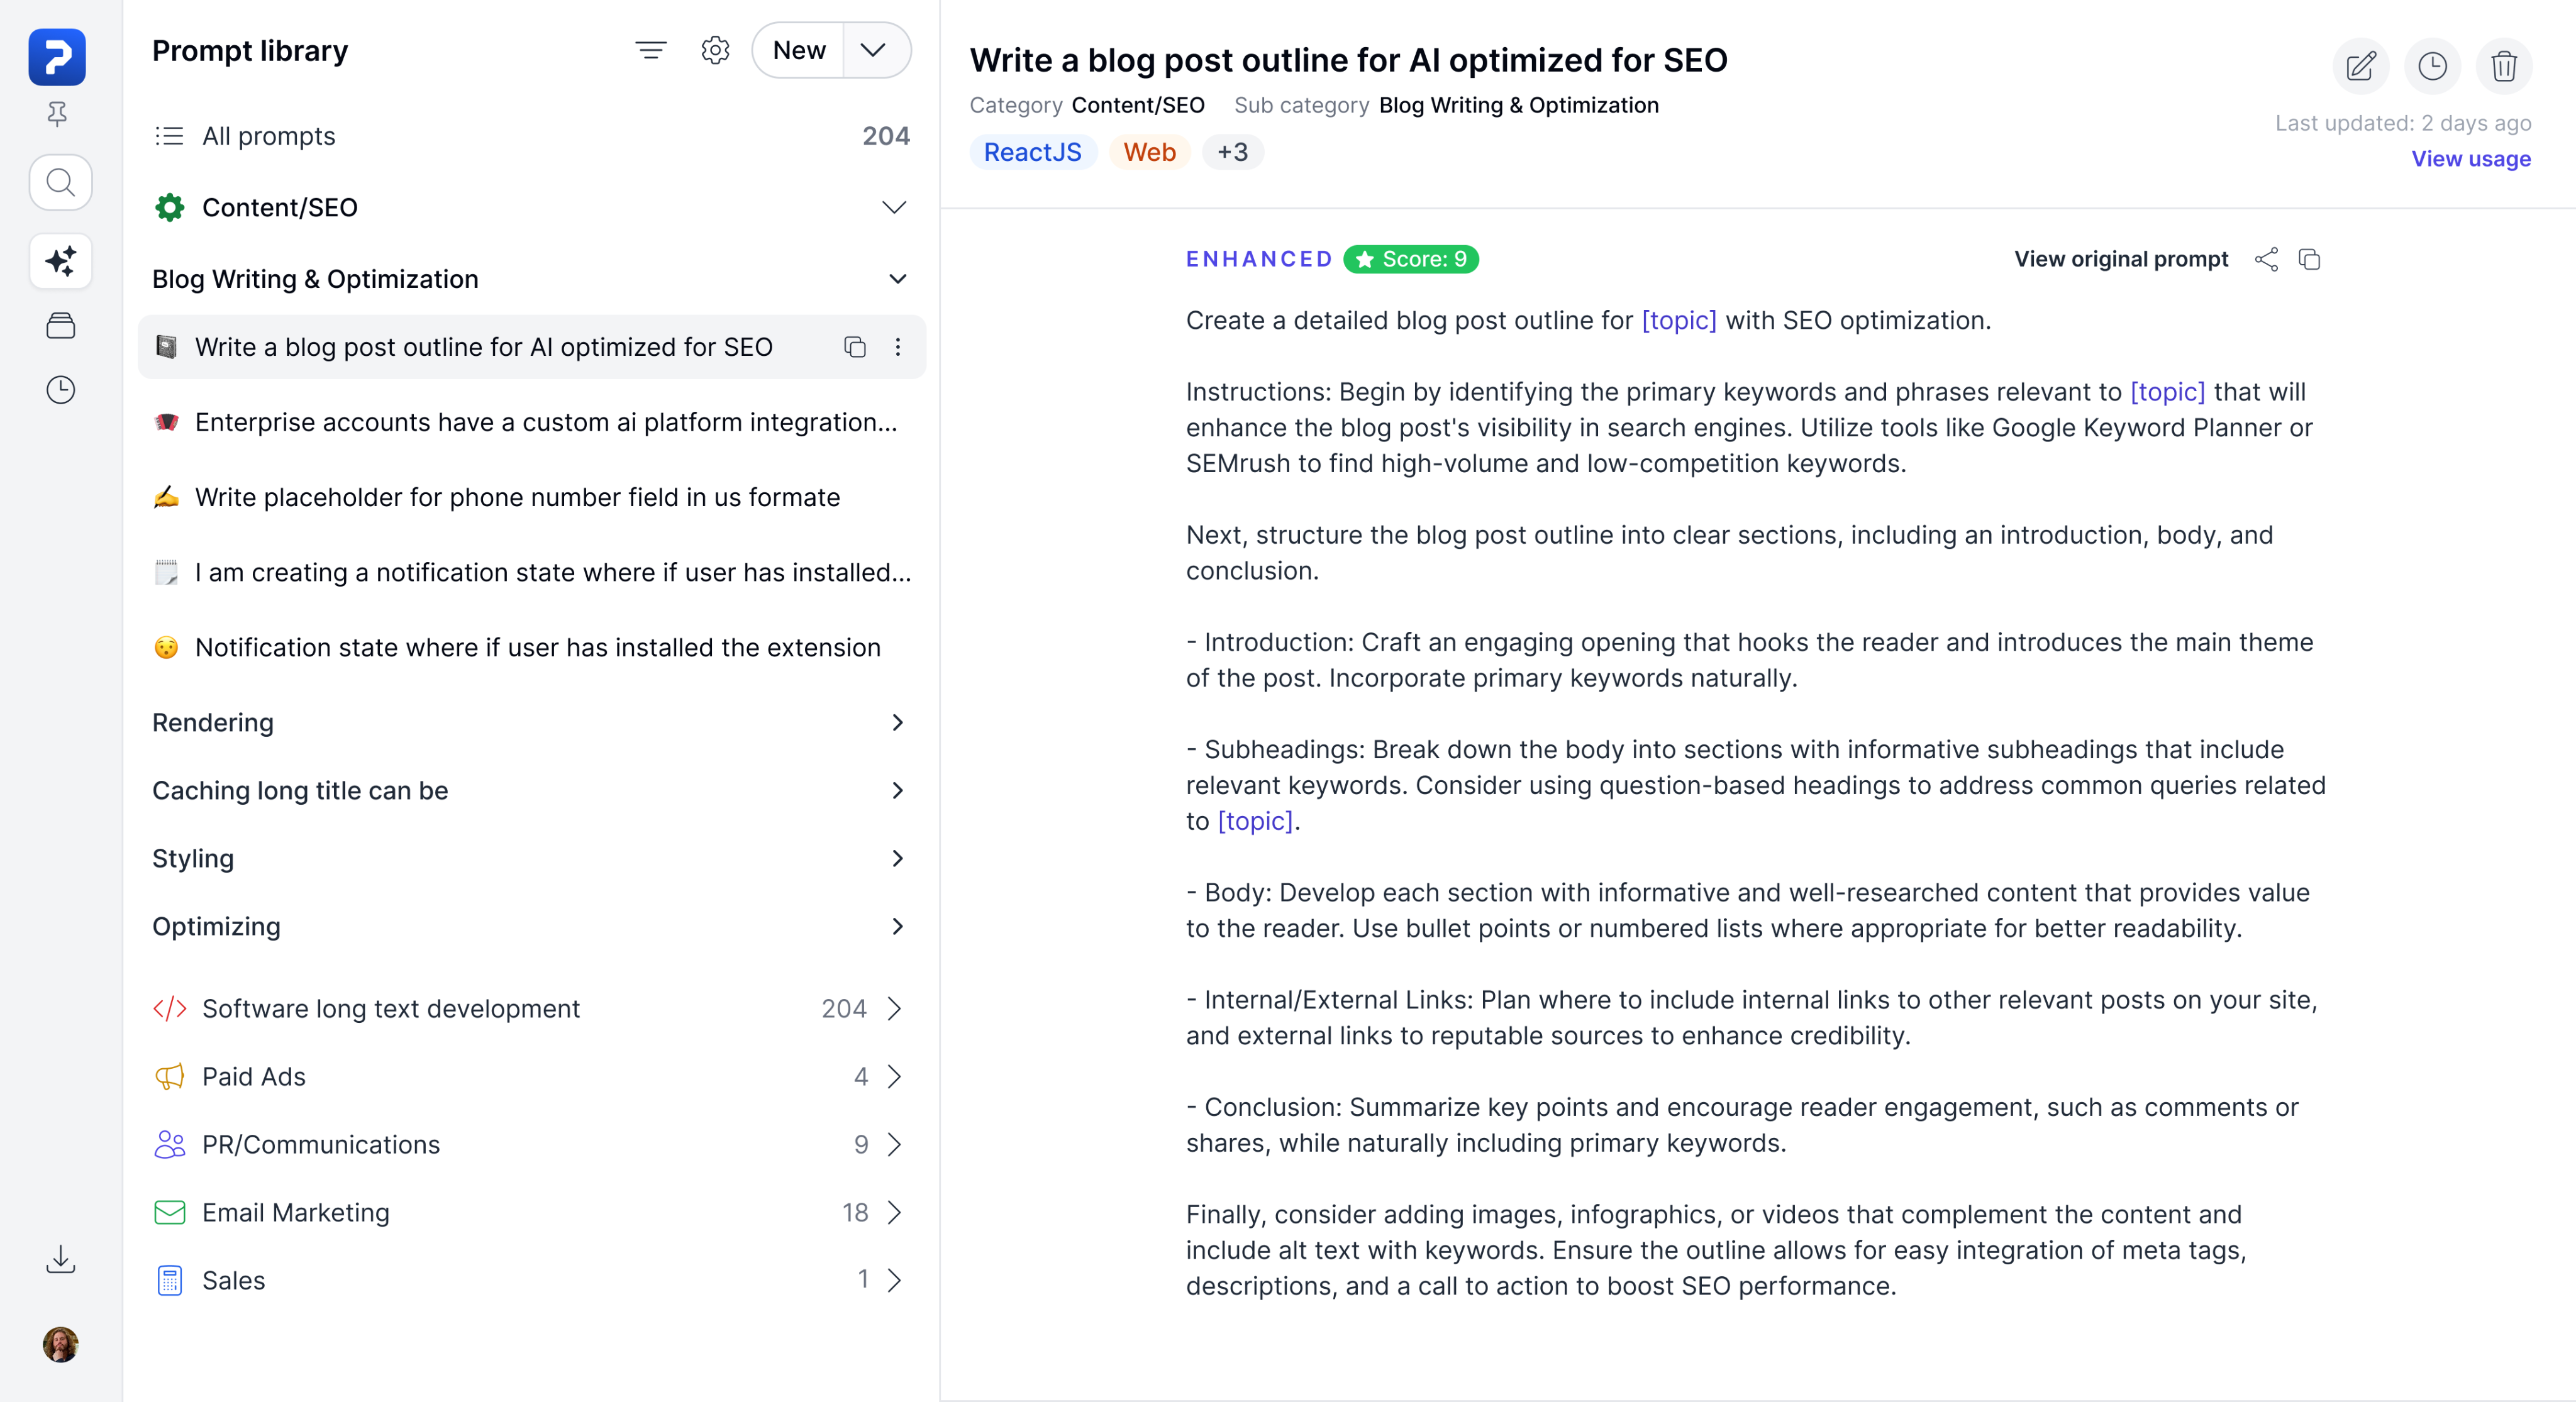The image size is (2576, 1402).
Task: Expand the Rendering subcategory
Action: coord(897,722)
